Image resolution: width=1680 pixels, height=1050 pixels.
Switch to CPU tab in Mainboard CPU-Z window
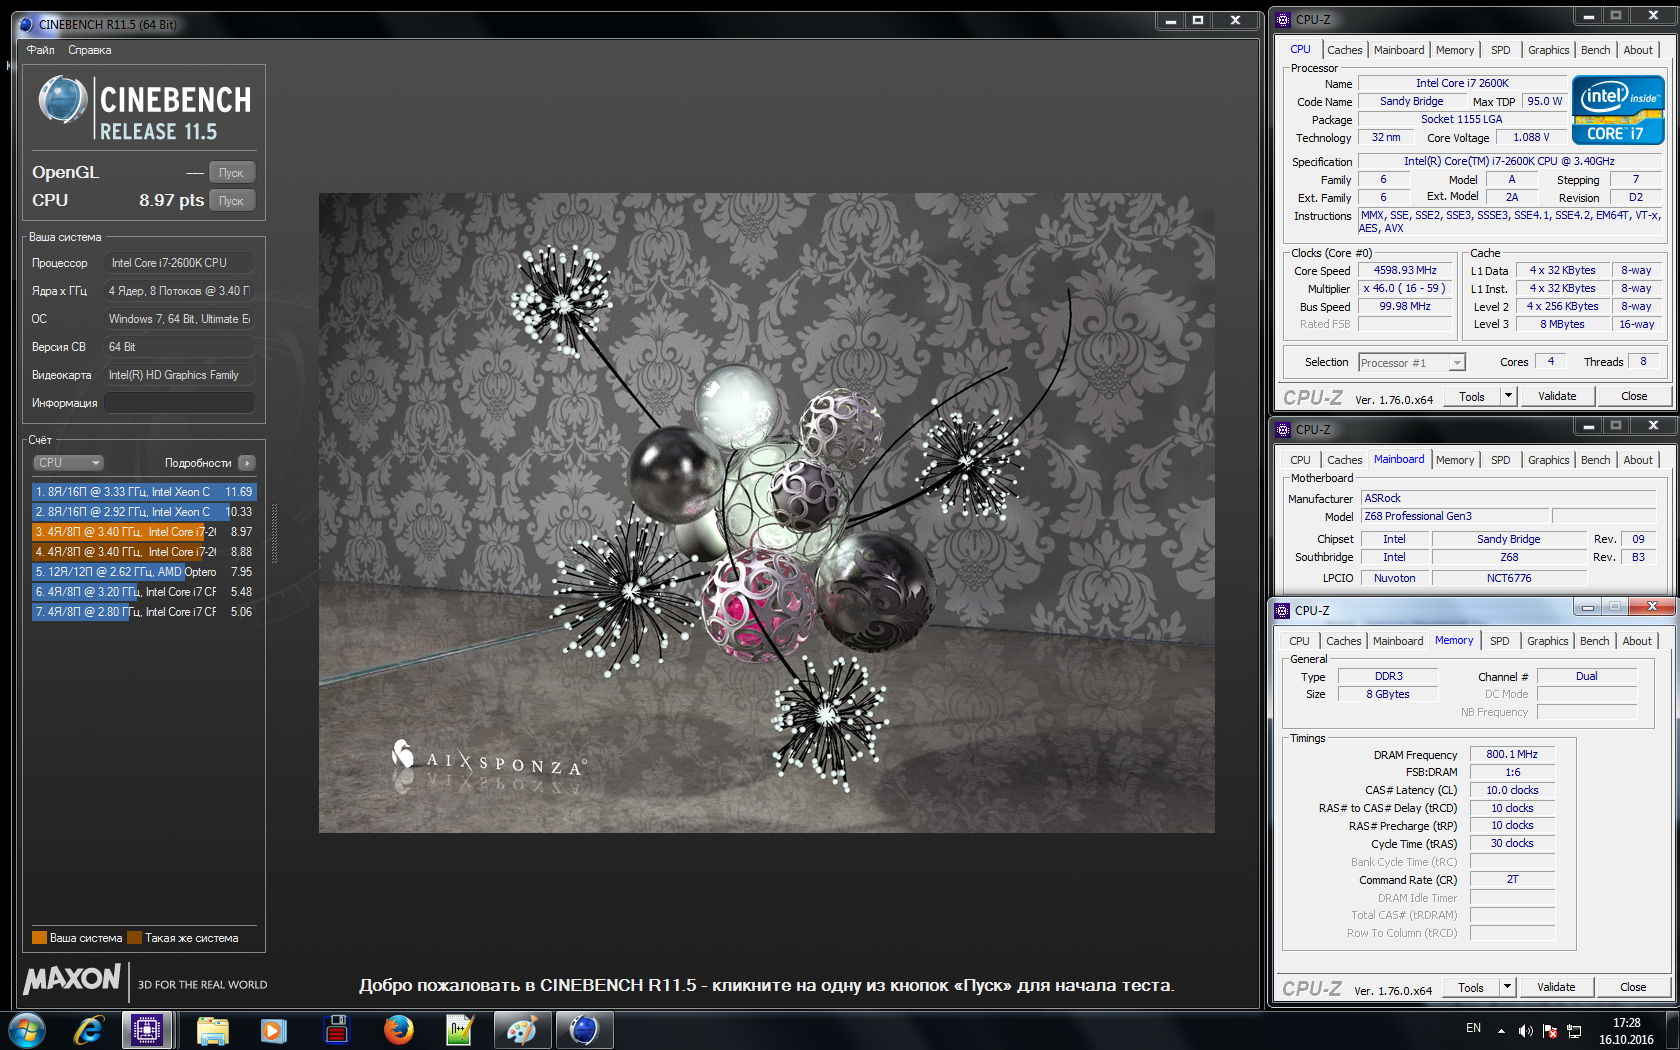(x=1301, y=460)
